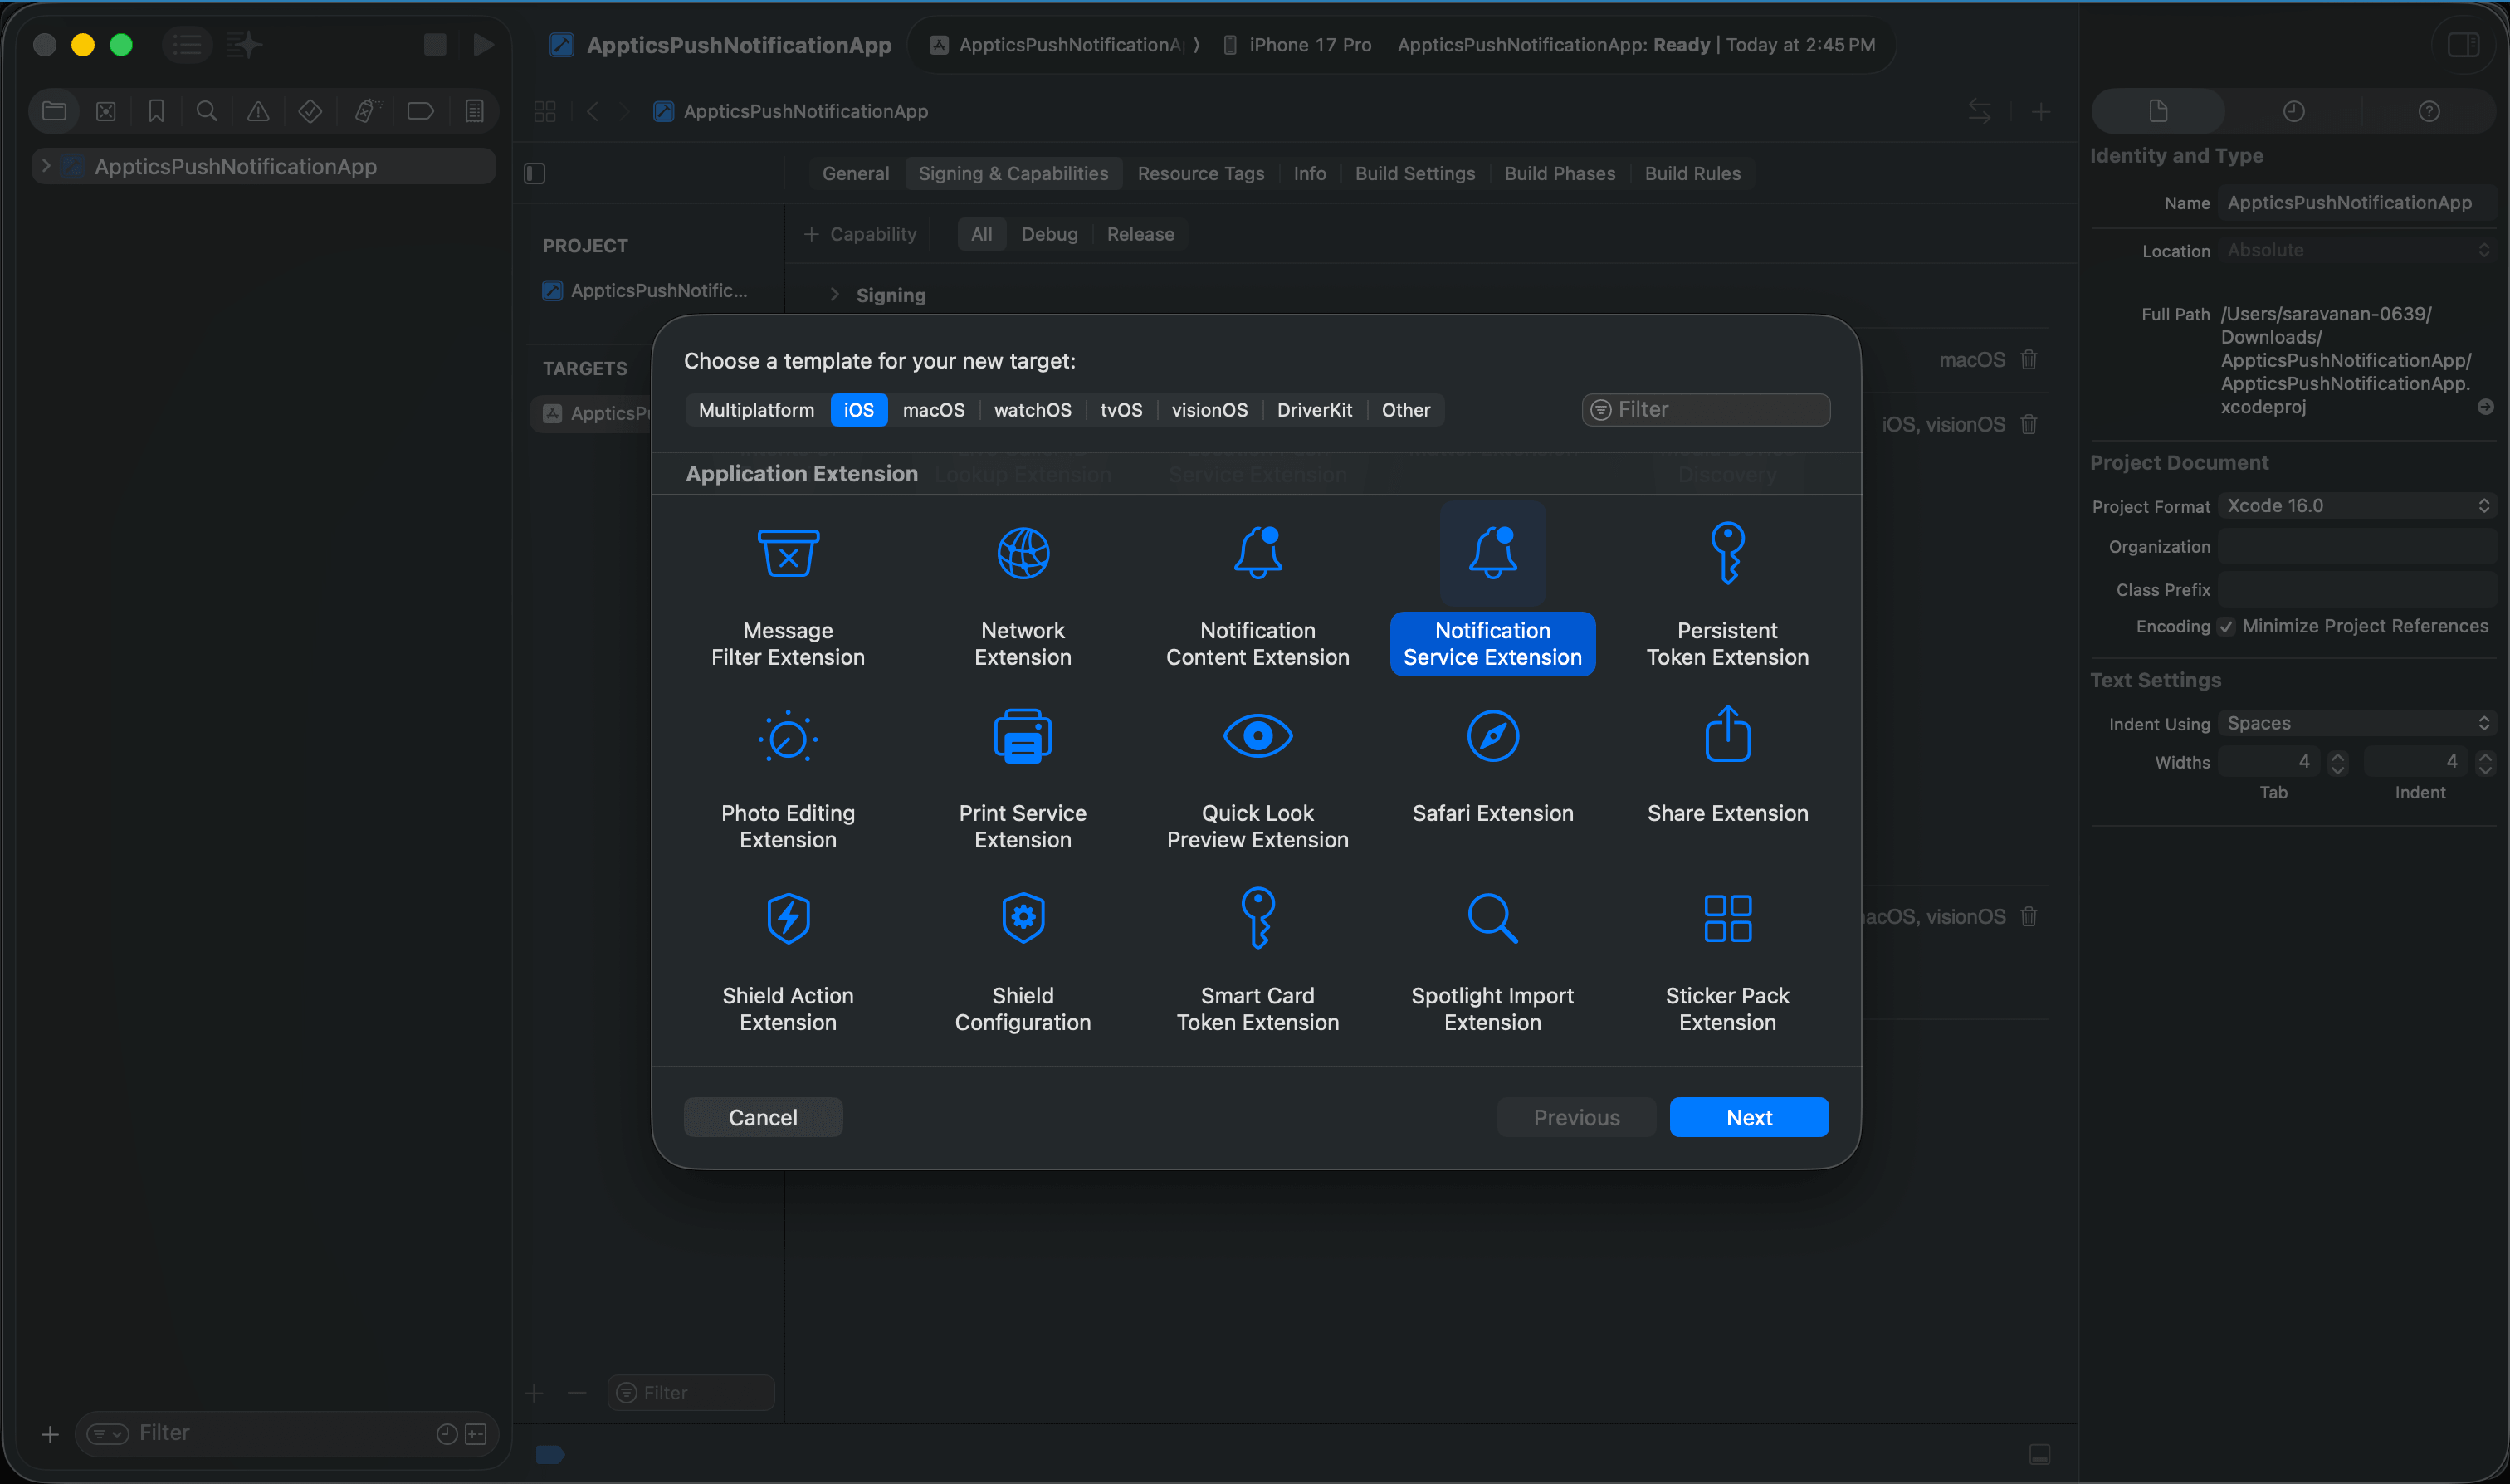2510x1484 pixels.
Task: Click the Run play button in toolbar
Action: click(x=483, y=45)
